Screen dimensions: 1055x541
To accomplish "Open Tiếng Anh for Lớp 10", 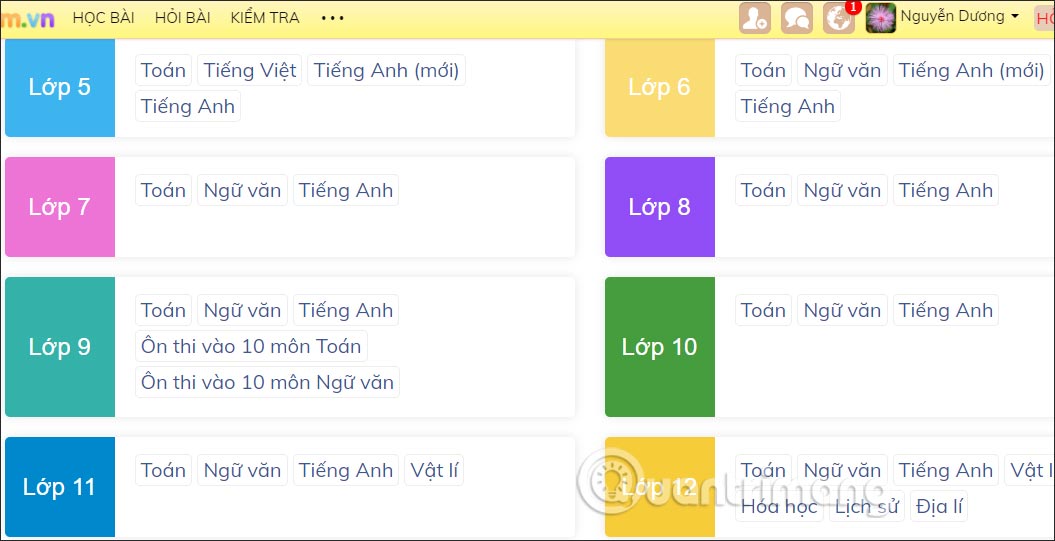I will coord(946,310).
